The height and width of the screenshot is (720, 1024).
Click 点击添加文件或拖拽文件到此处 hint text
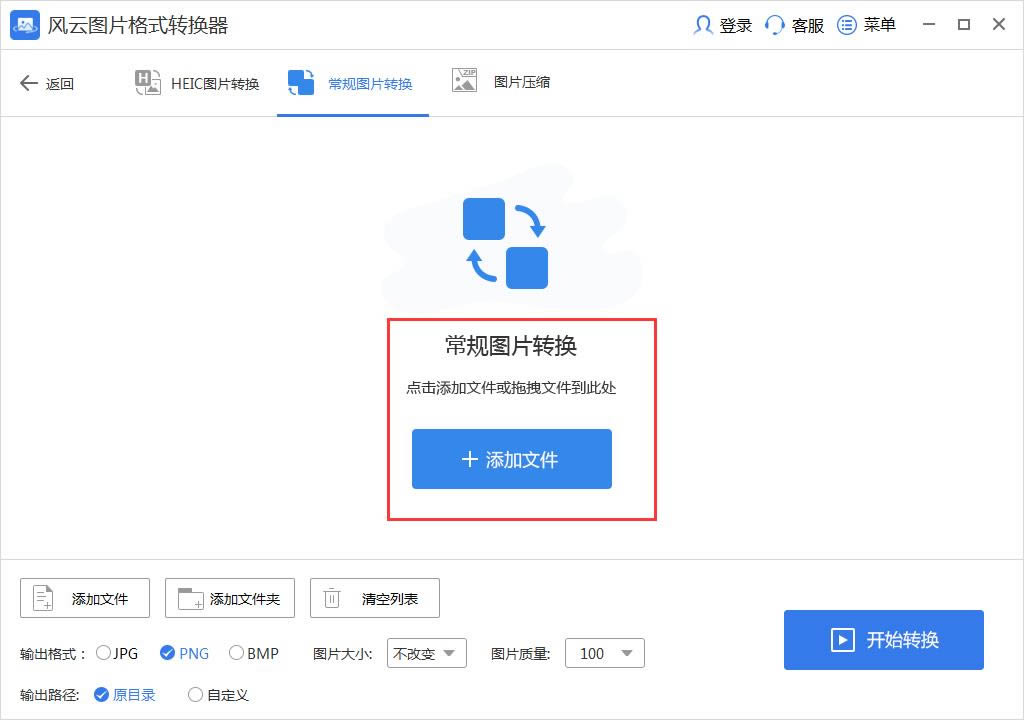[x=511, y=387]
